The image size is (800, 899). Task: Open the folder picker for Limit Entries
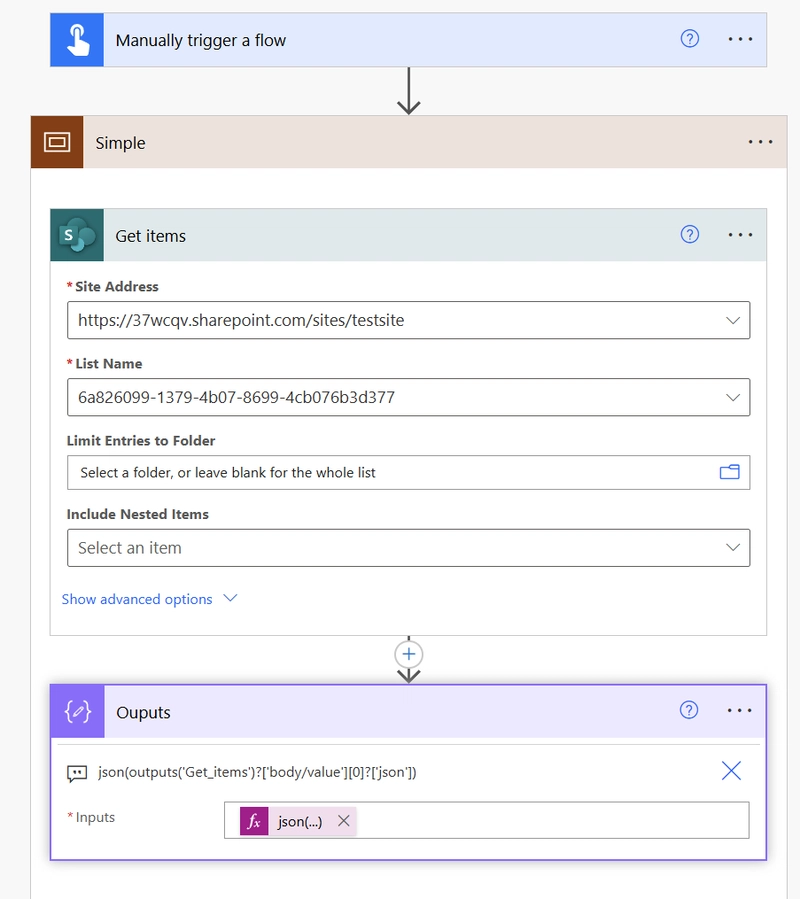pos(729,472)
